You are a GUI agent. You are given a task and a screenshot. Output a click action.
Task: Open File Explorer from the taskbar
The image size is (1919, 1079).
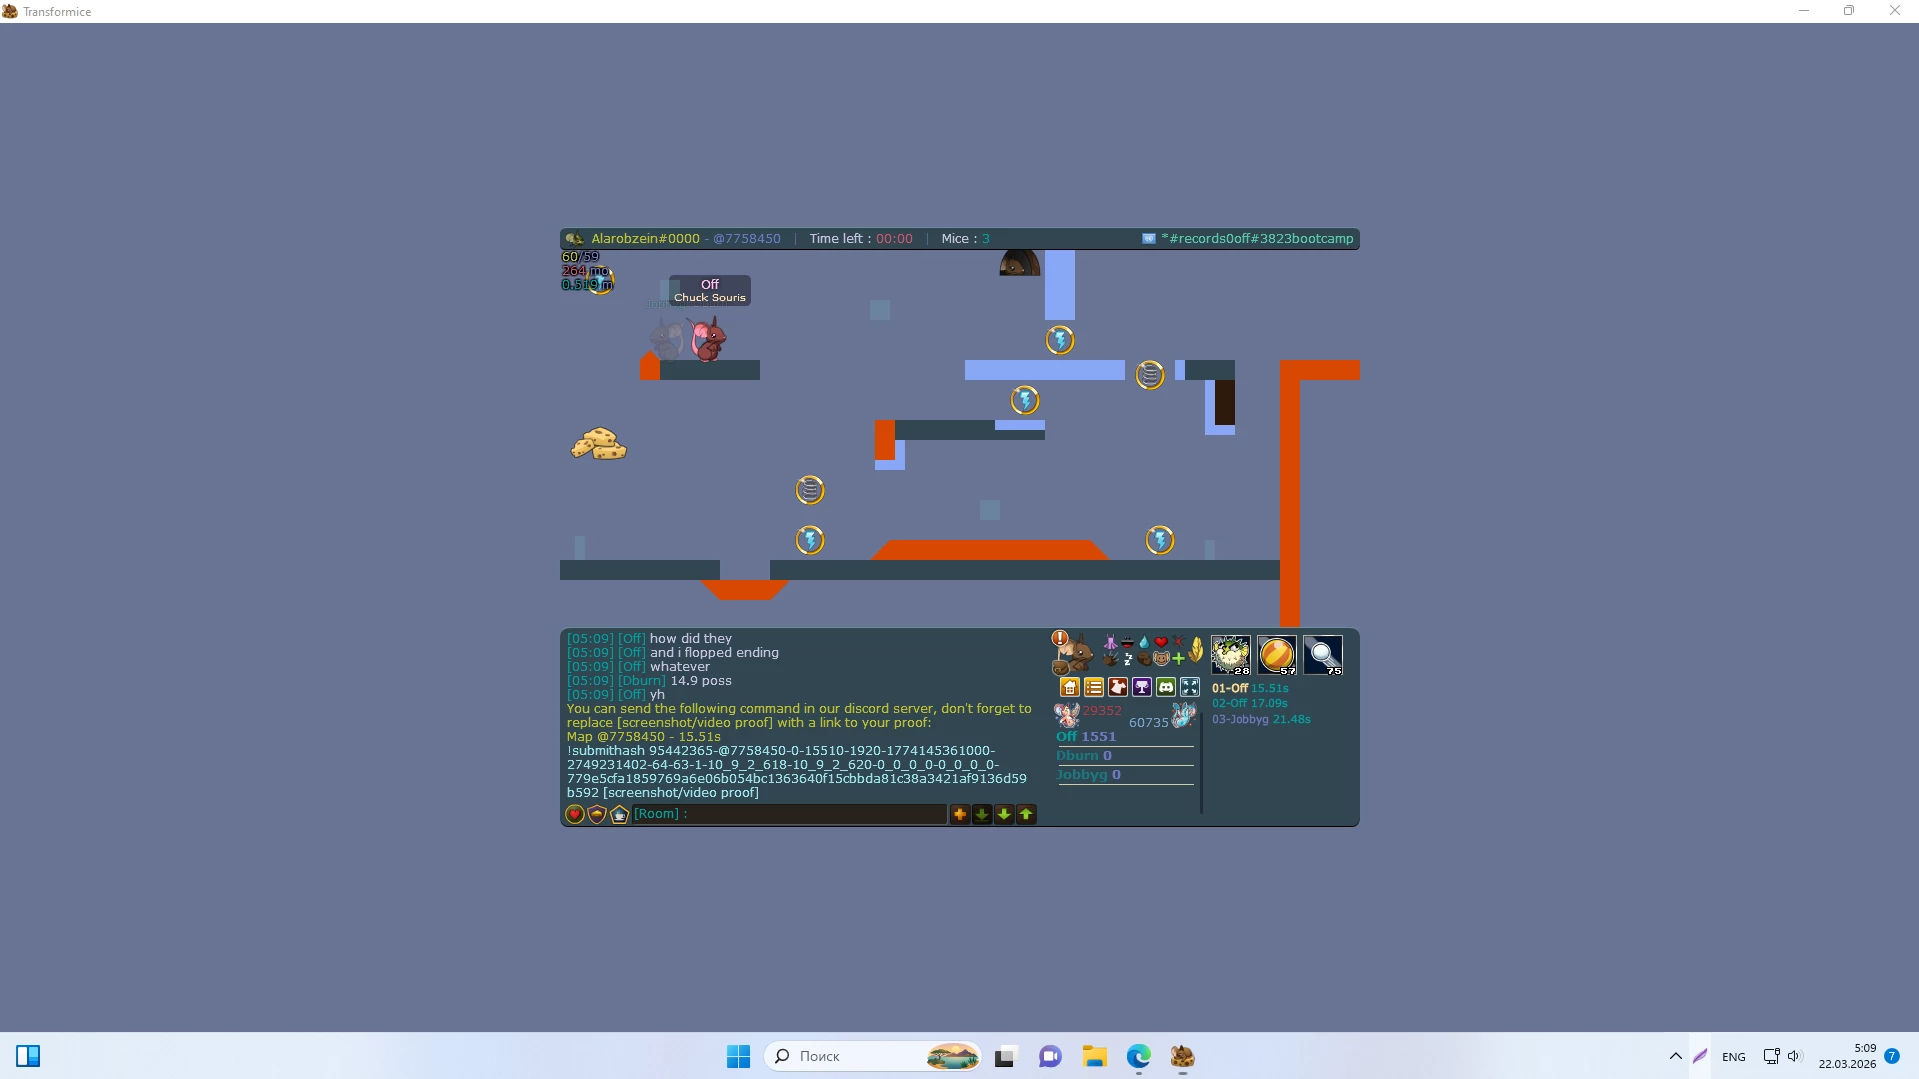[x=1094, y=1056]
